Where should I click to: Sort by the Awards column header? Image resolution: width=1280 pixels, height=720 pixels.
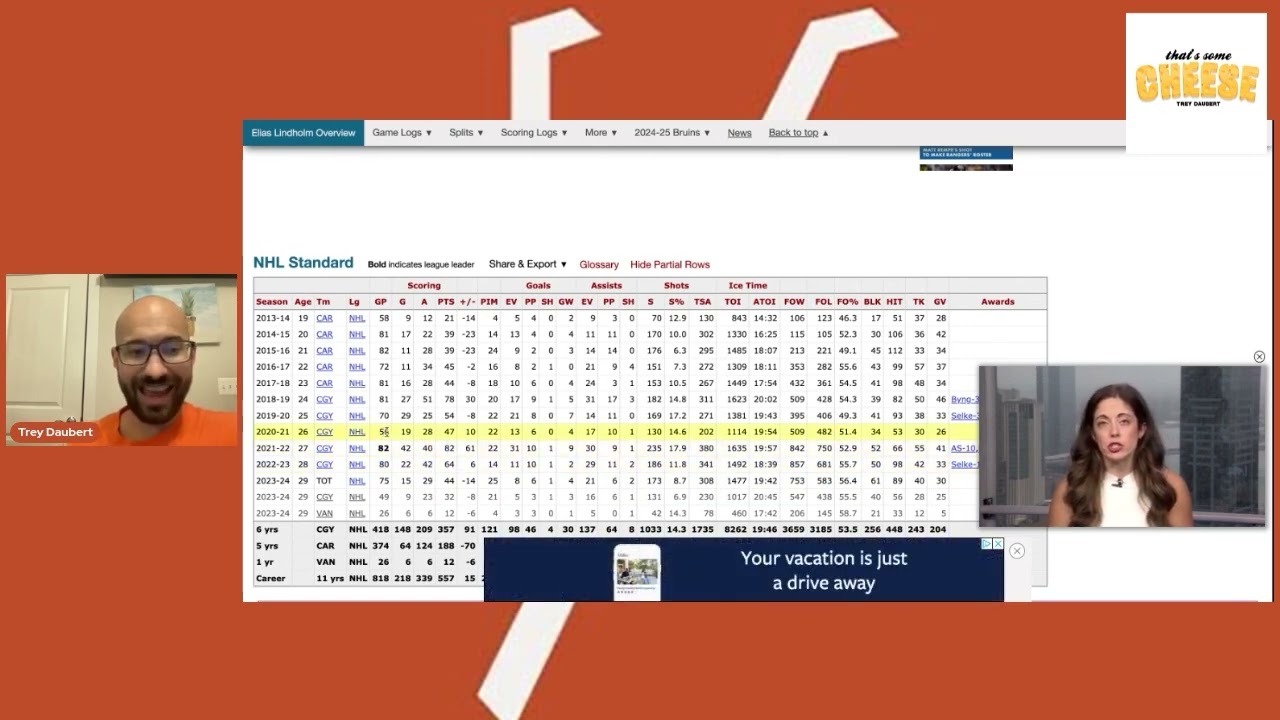(998, 302)
